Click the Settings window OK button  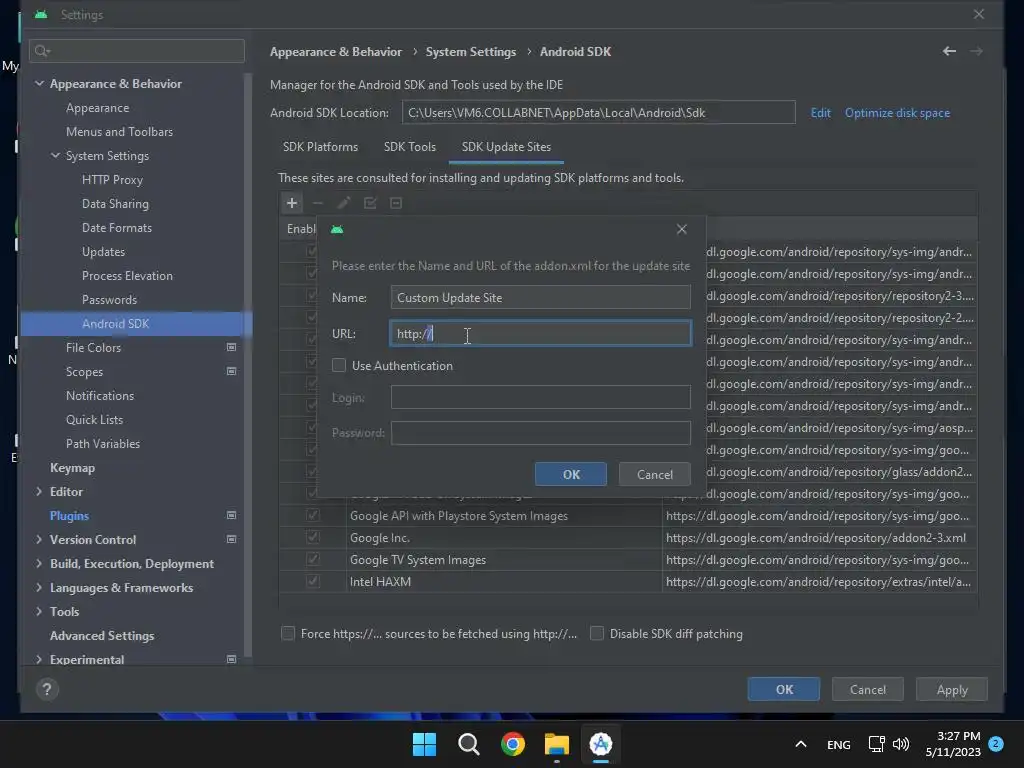click(x=784, y=689)
